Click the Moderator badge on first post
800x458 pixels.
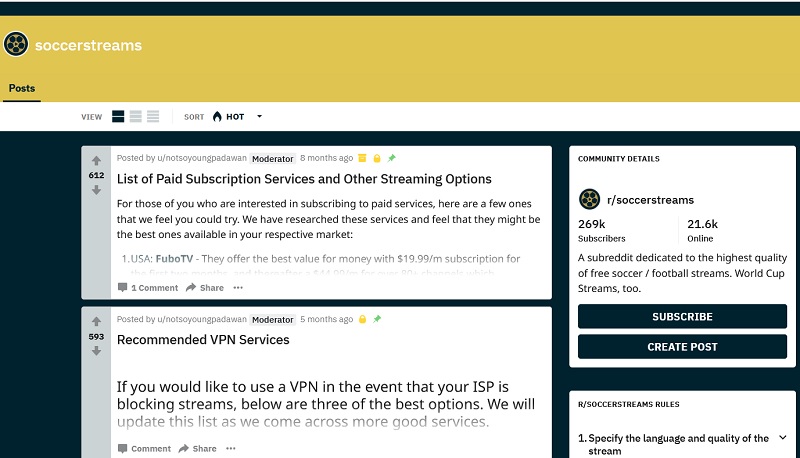272,159
